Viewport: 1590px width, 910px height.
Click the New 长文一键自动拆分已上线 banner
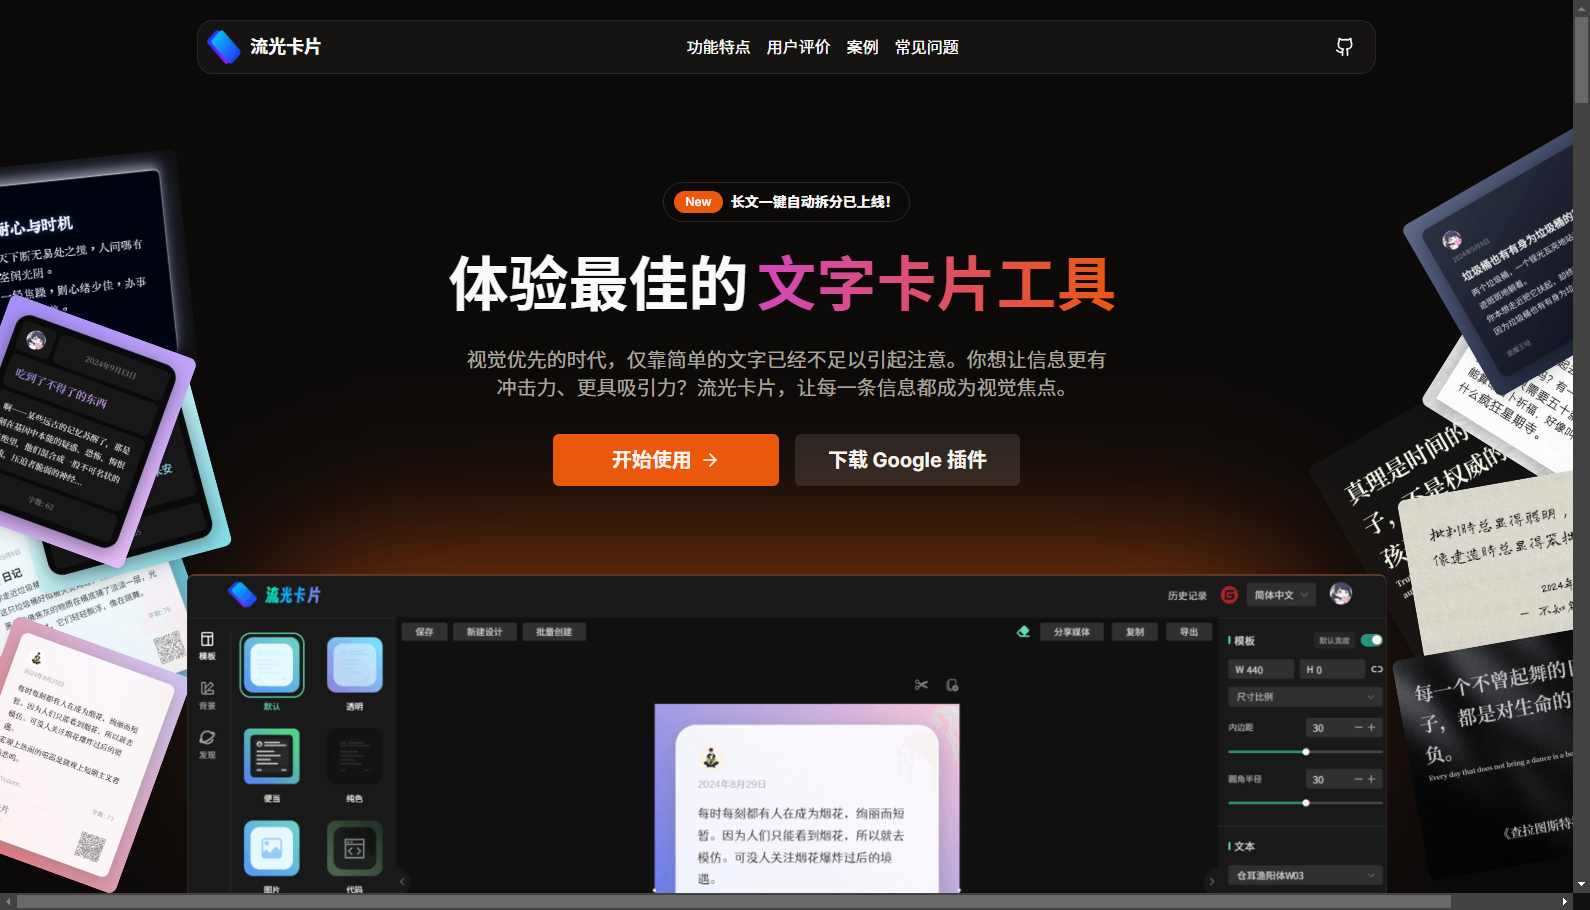click(786, 202)
